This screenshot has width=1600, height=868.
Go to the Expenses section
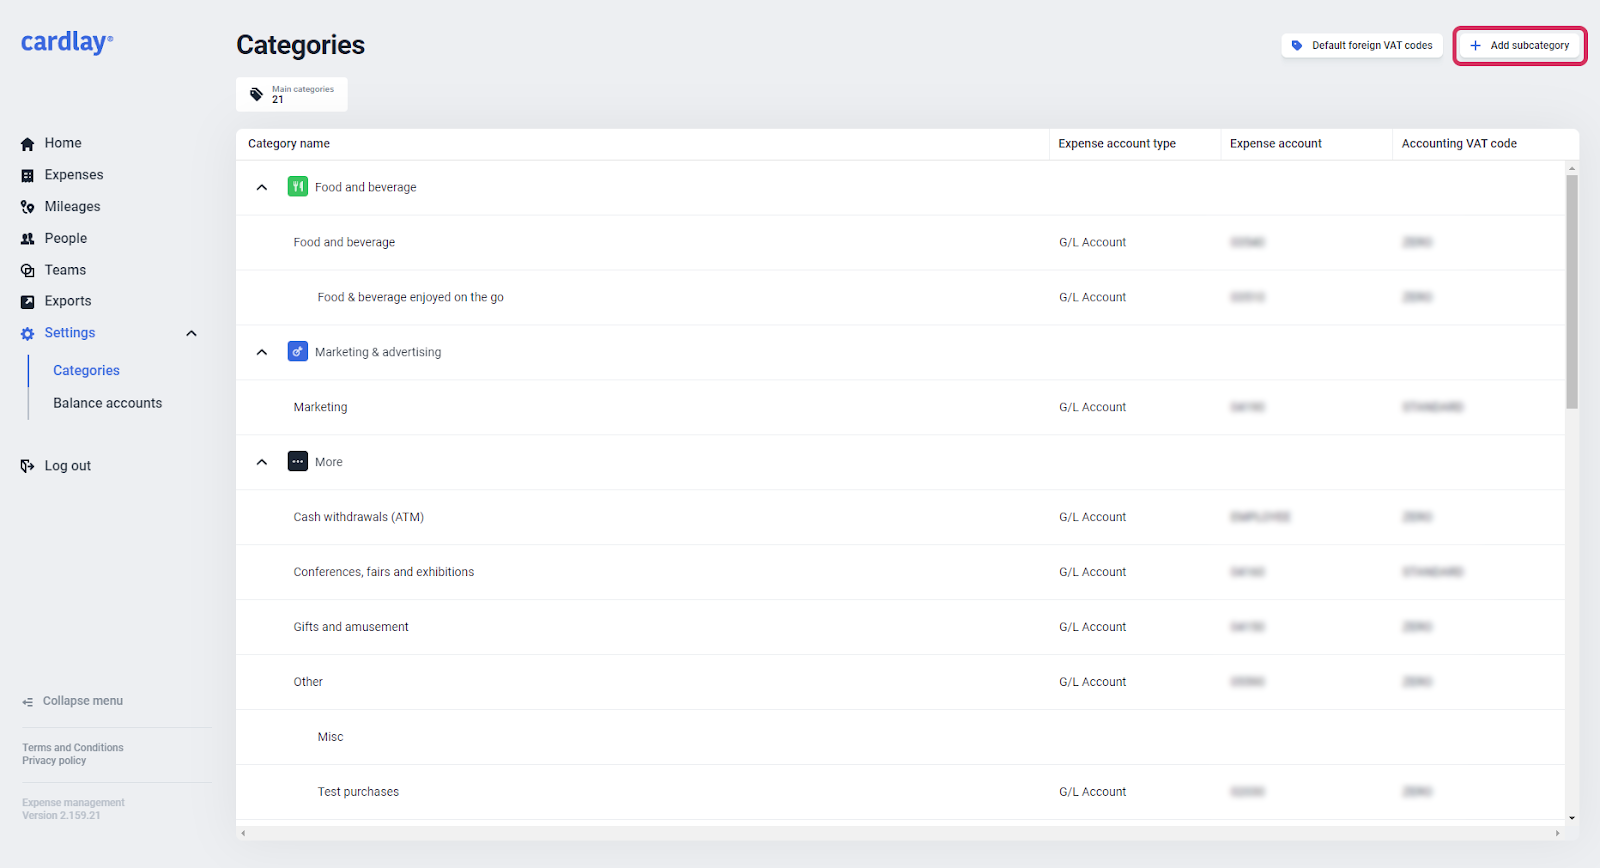(x=73, y=175)
